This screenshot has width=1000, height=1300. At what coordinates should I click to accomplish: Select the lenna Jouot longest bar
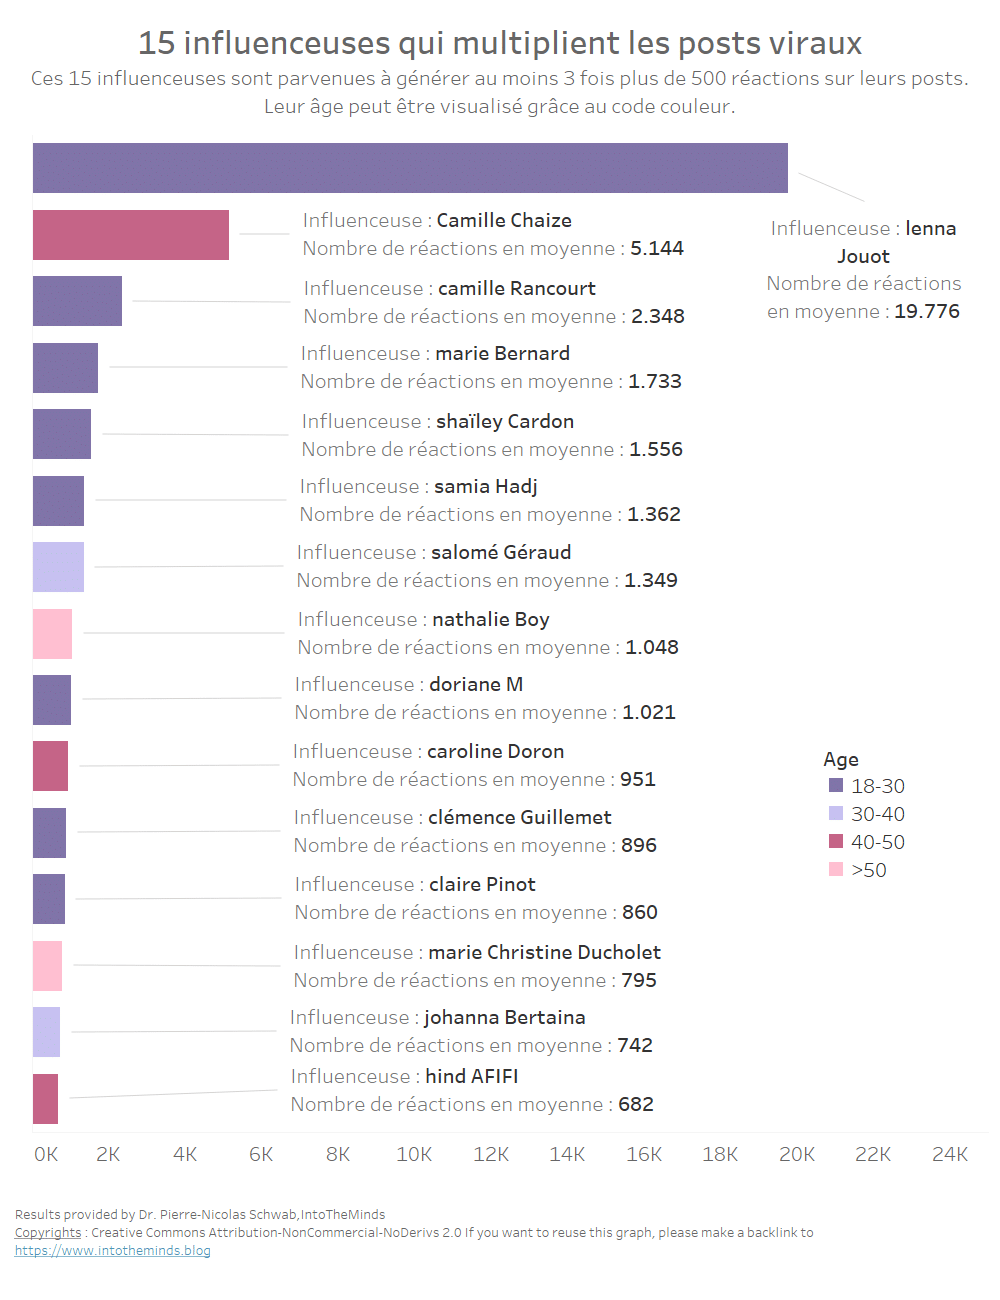click(410, 168)
